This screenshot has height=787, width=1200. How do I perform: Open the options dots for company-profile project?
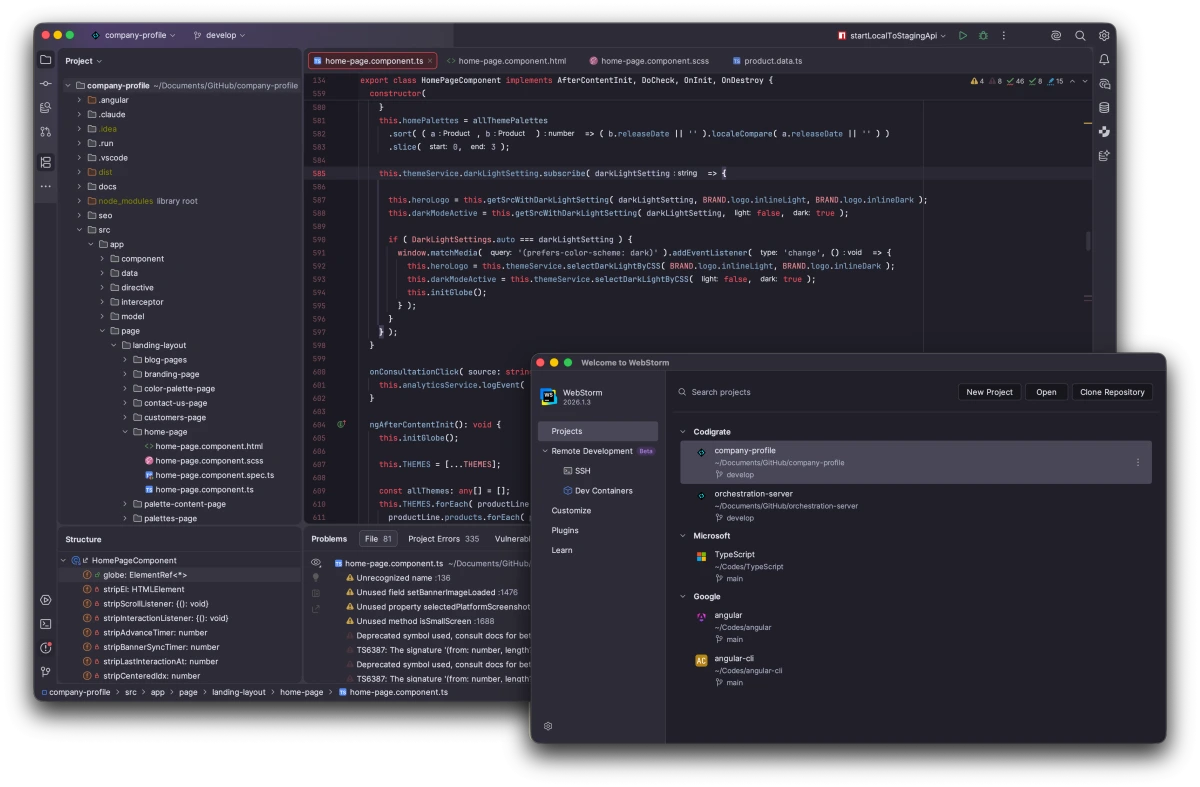coord(1138,462)
